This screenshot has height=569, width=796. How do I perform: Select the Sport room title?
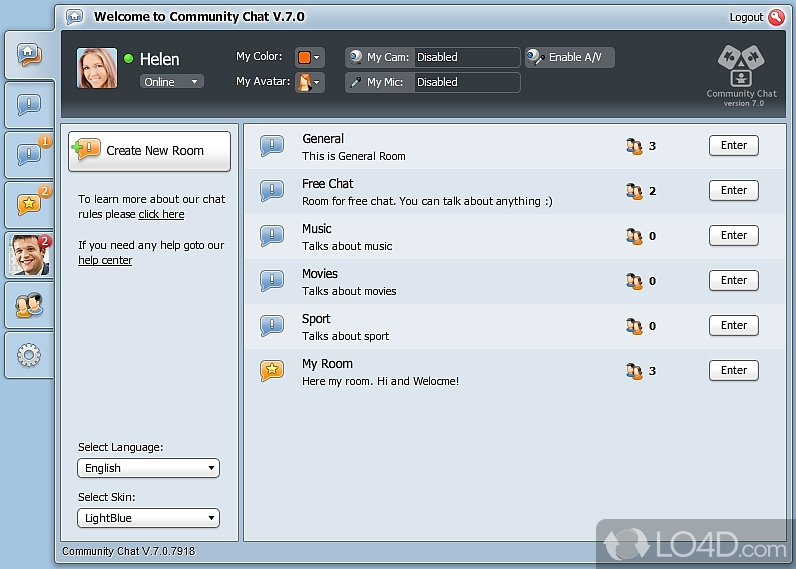click(316, 319)
